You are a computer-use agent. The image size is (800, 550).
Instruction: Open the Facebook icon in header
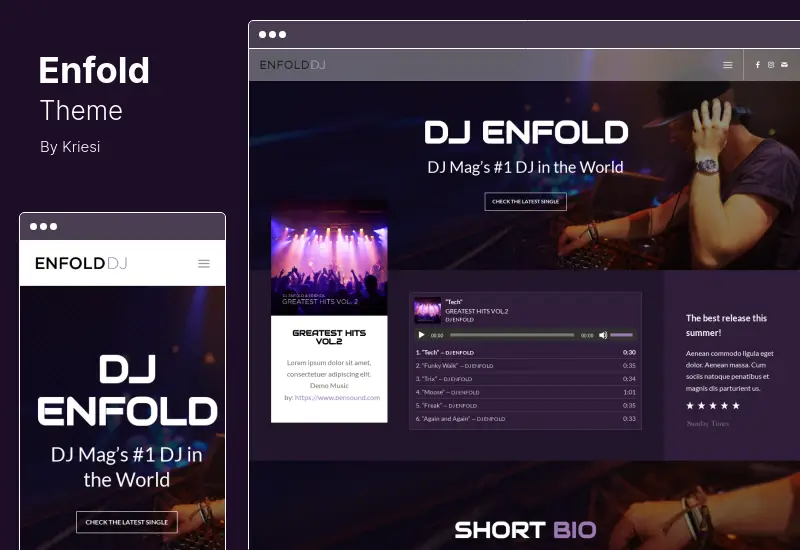[x=758, y=65]
